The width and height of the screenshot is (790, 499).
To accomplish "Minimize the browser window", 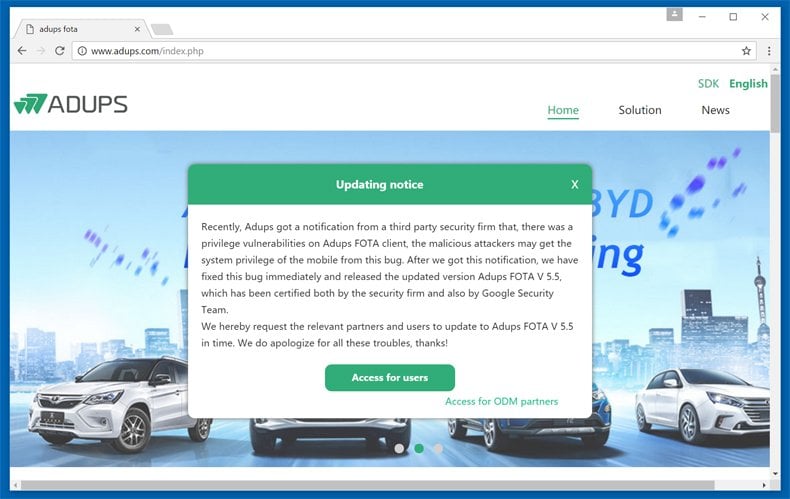I will click(x=702, y=17).
